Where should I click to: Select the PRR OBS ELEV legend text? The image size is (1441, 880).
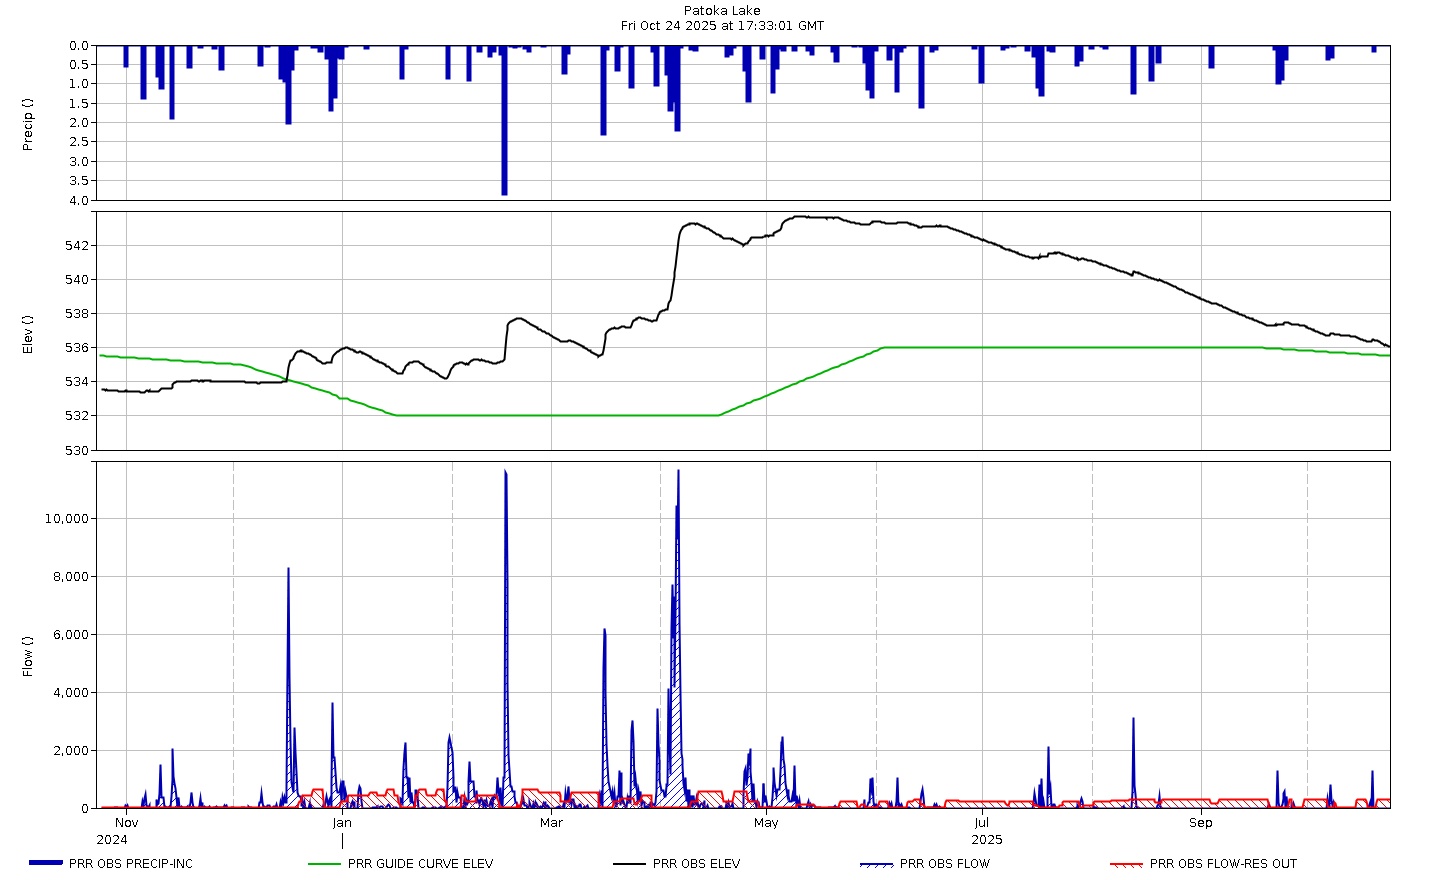tap(696, 864)
